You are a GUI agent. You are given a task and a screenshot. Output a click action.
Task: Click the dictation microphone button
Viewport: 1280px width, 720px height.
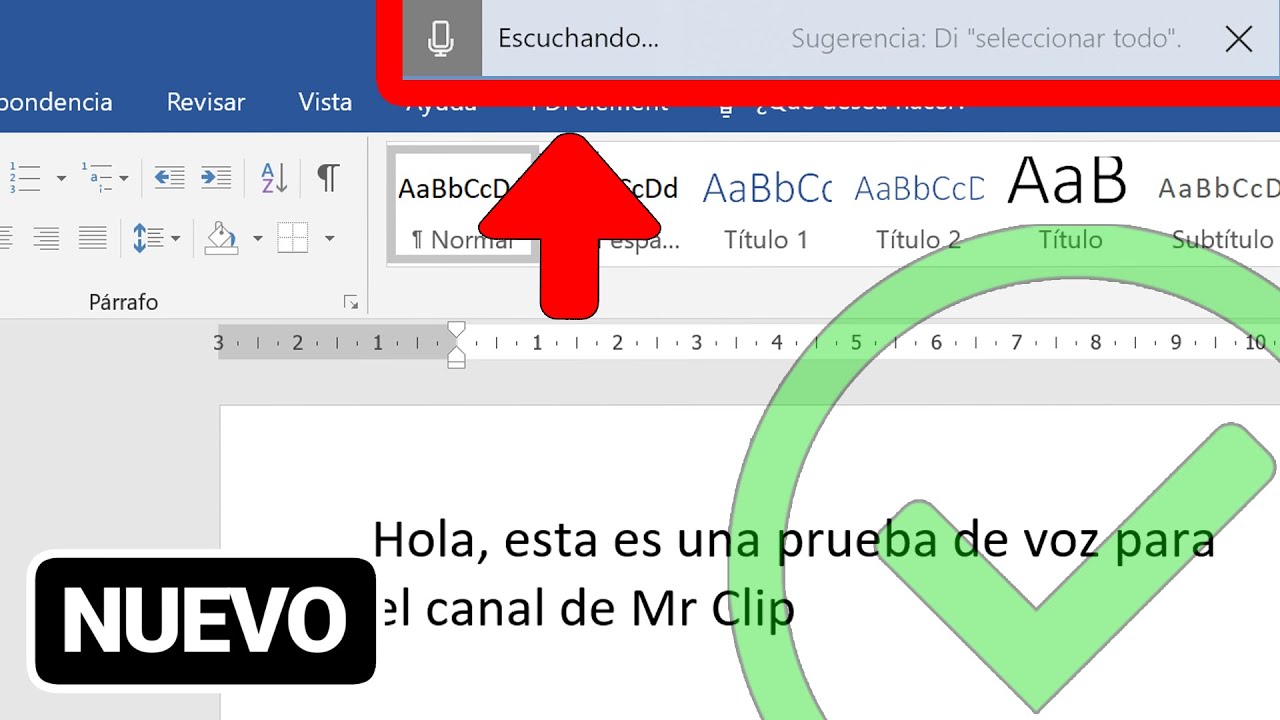pos(441,39)
